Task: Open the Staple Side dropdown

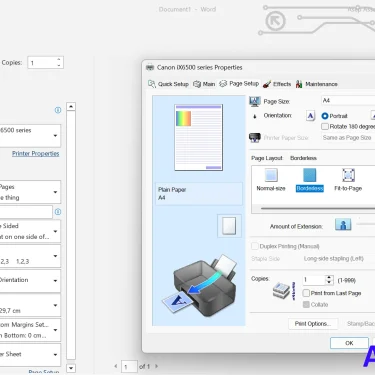Action: 338,259
